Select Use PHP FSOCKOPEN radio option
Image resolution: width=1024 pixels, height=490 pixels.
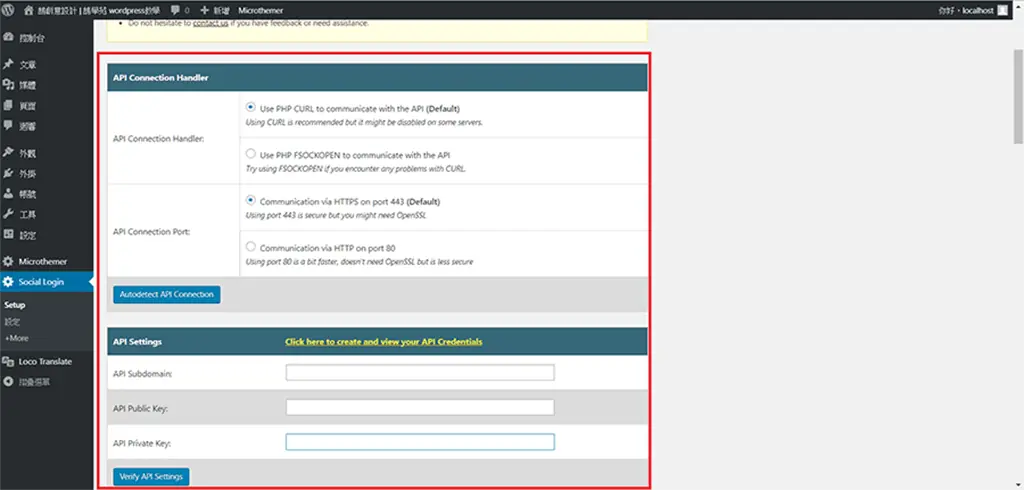tap(251, 154)
